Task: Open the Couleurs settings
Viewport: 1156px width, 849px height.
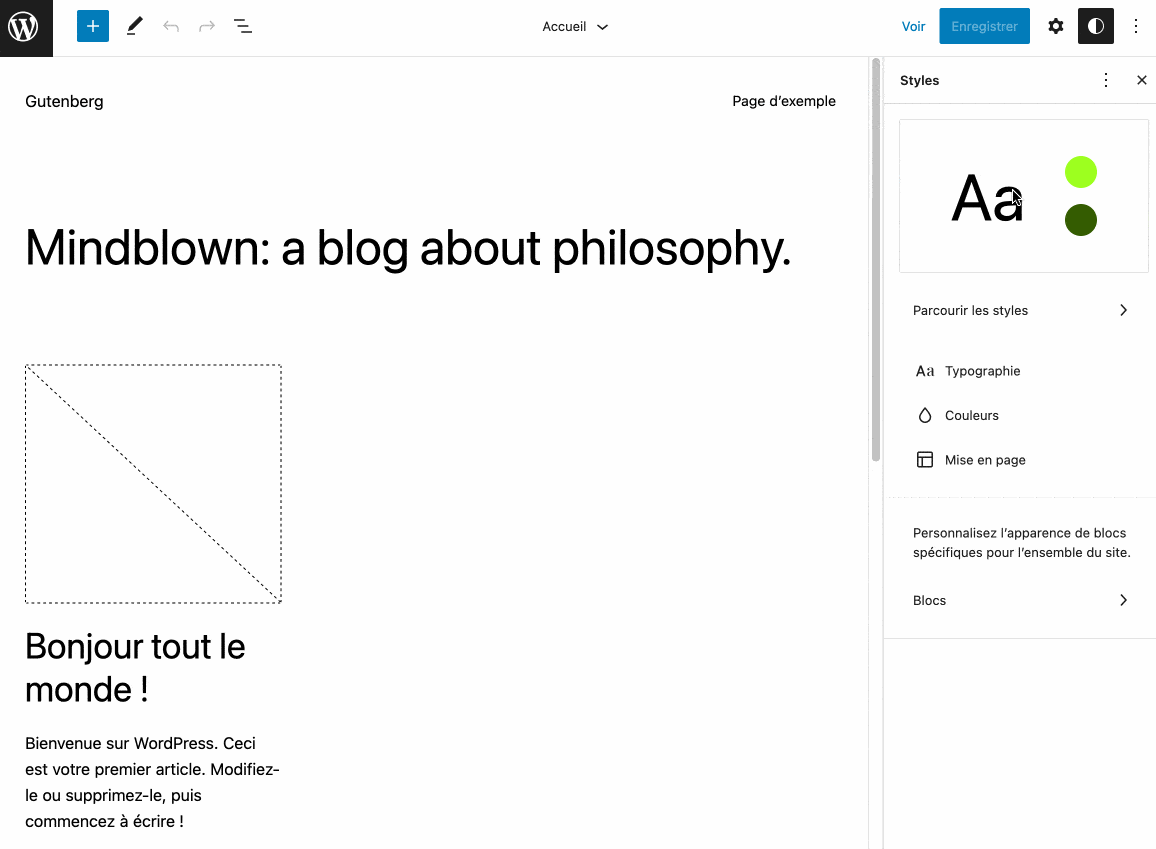Action: (x=1020, y=416)
